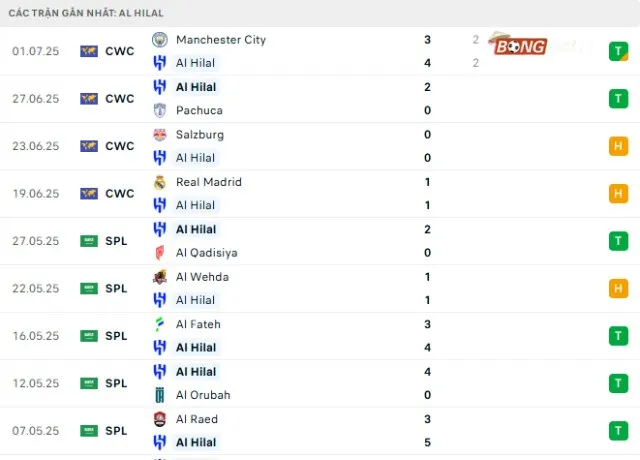Viewport: 640px width, 460px height.
Task: Click the Al Orubah team logo
Action: click(159, 395)
